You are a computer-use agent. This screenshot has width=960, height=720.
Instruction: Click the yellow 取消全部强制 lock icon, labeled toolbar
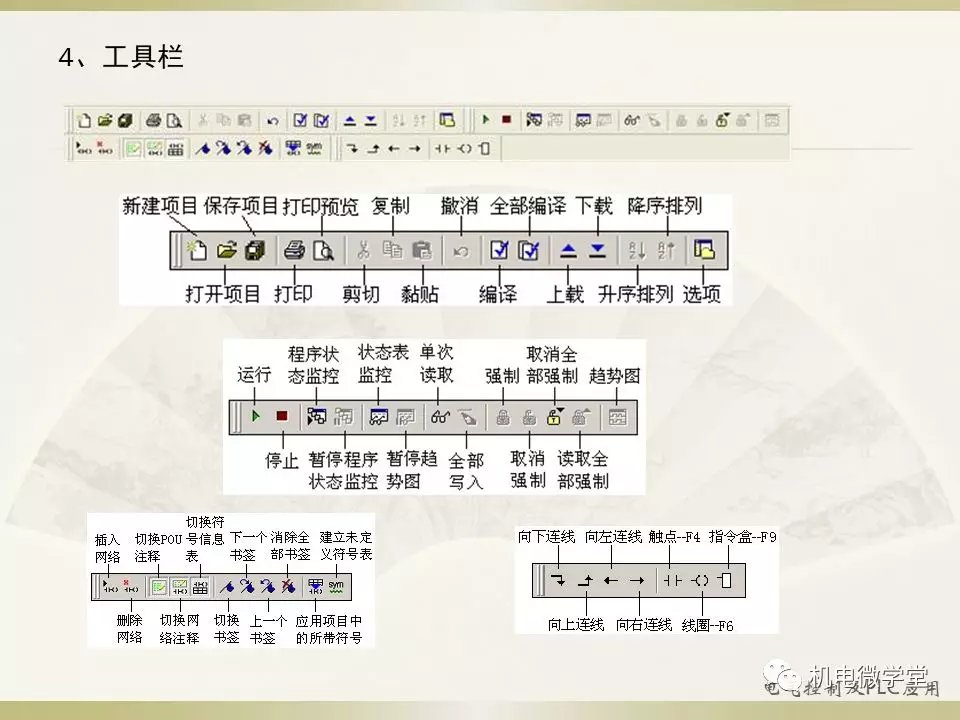(551, 416)
